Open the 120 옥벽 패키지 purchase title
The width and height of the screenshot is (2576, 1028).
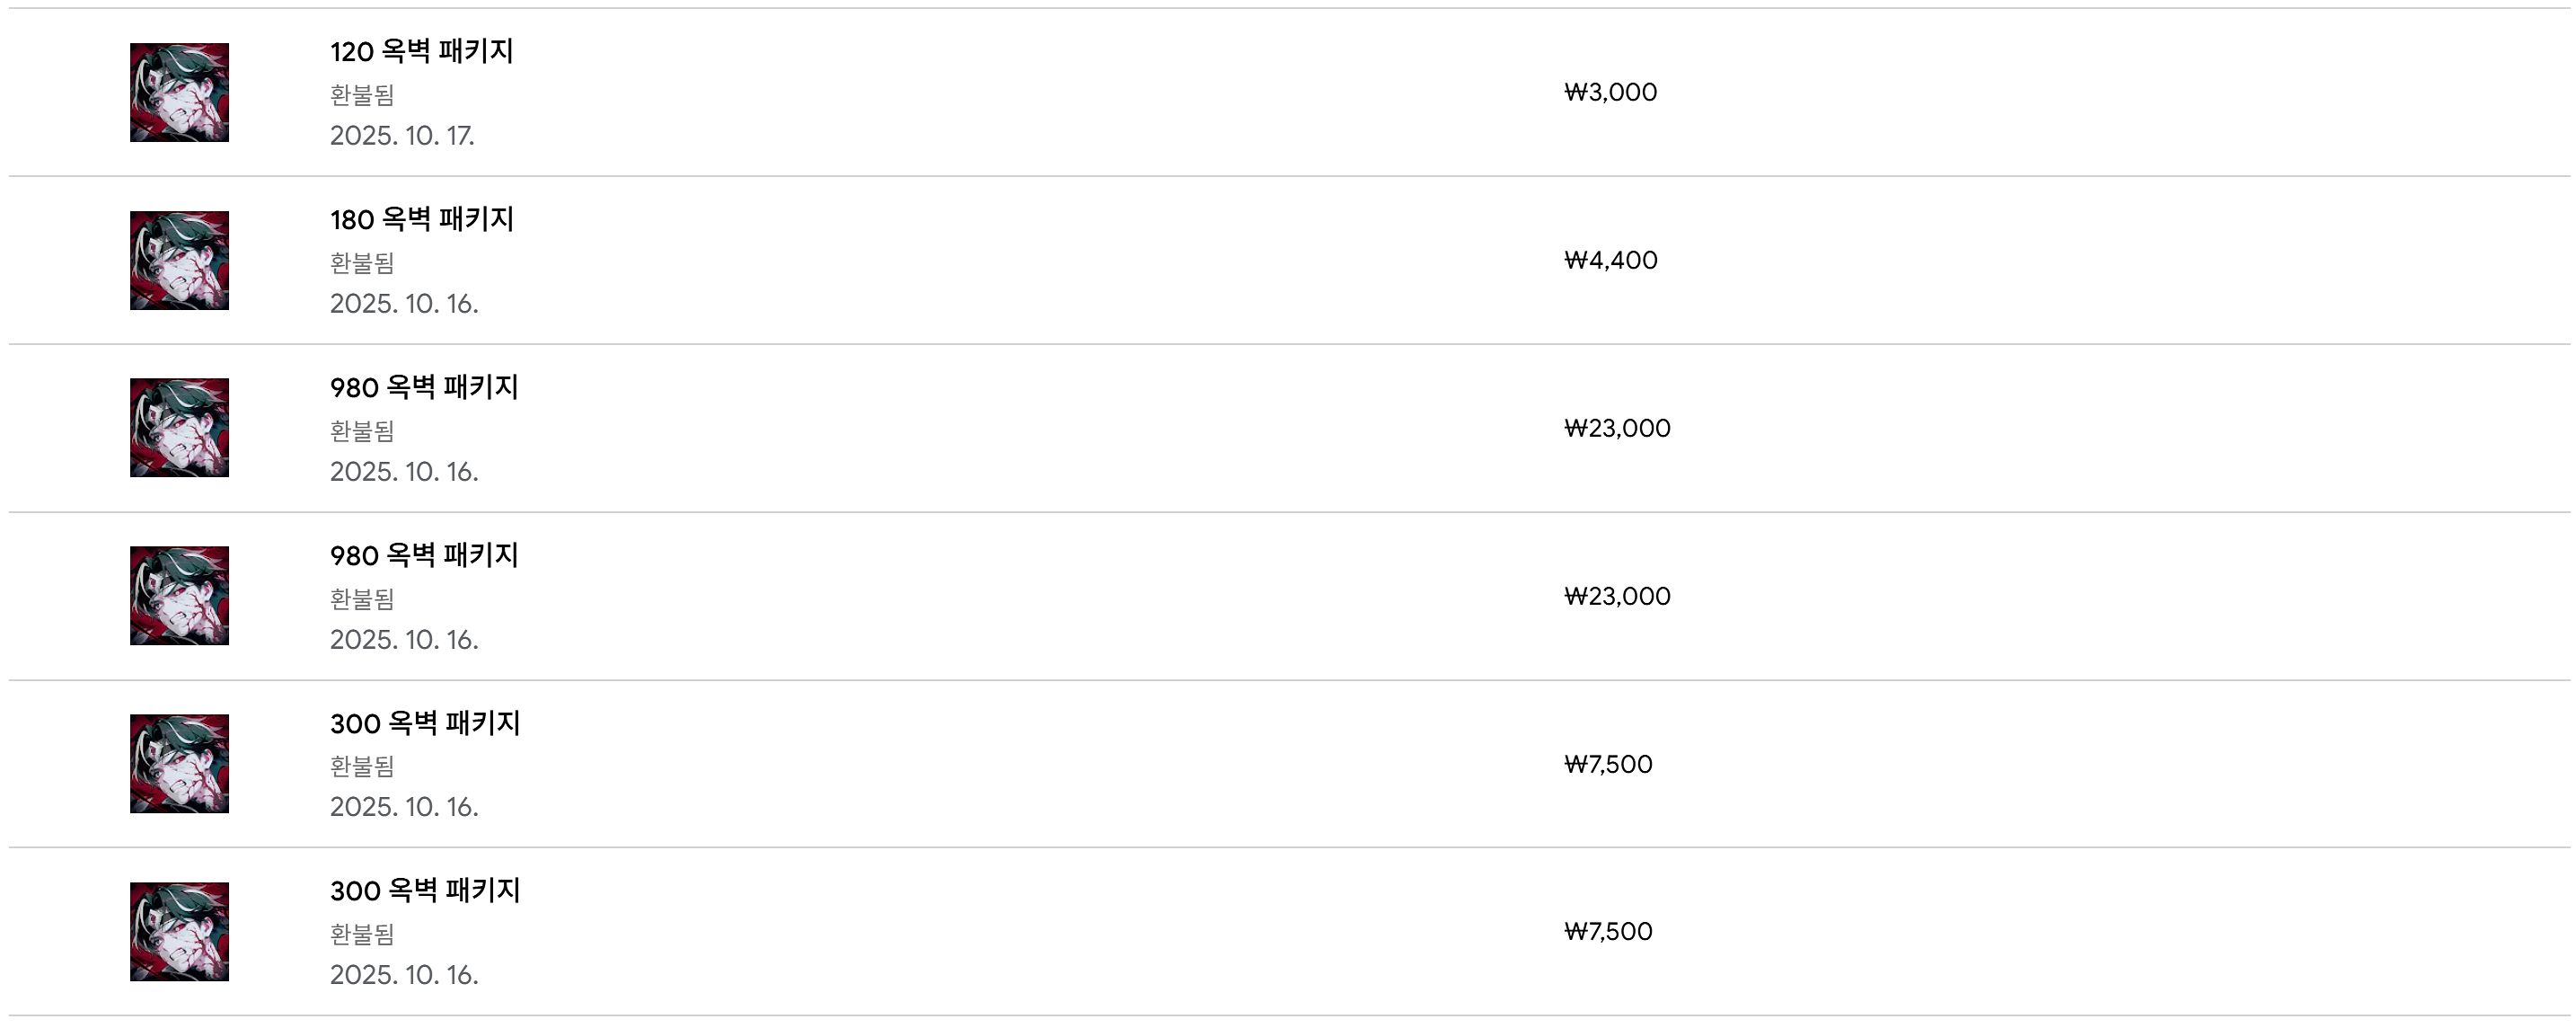point(421,51)
